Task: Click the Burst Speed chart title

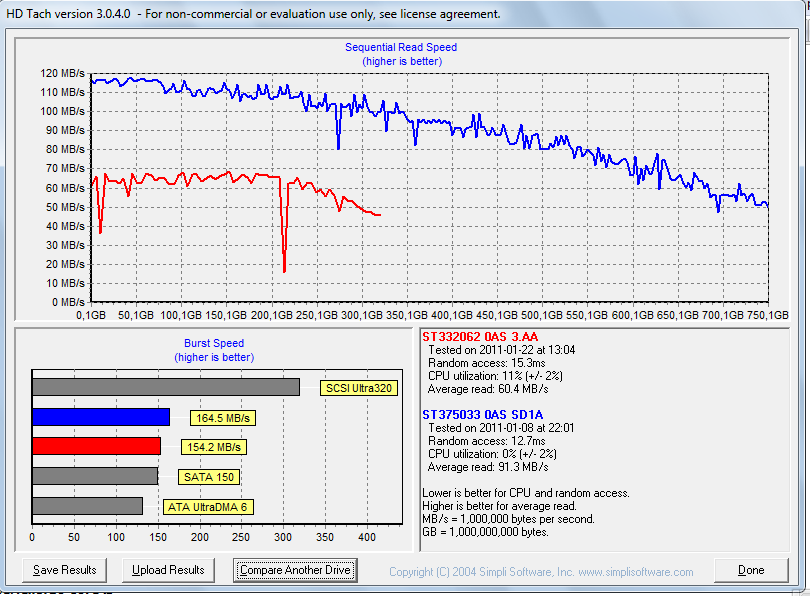Action: pyautogui.click(x=214, y=343)
